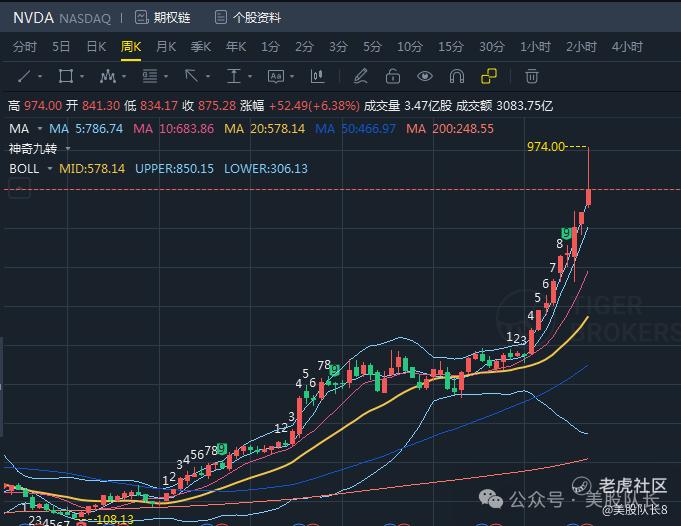
Task: Switch to 10分 chart tab
Action: click(x=410, y=46)
